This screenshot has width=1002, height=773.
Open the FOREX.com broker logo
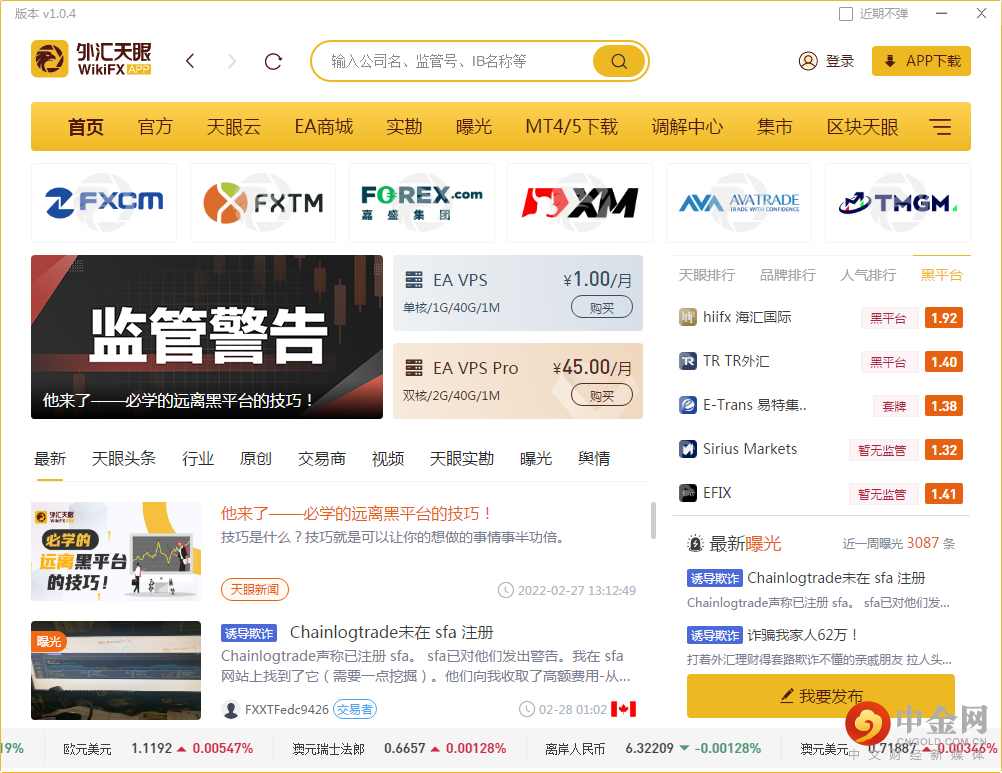point(422,203)
